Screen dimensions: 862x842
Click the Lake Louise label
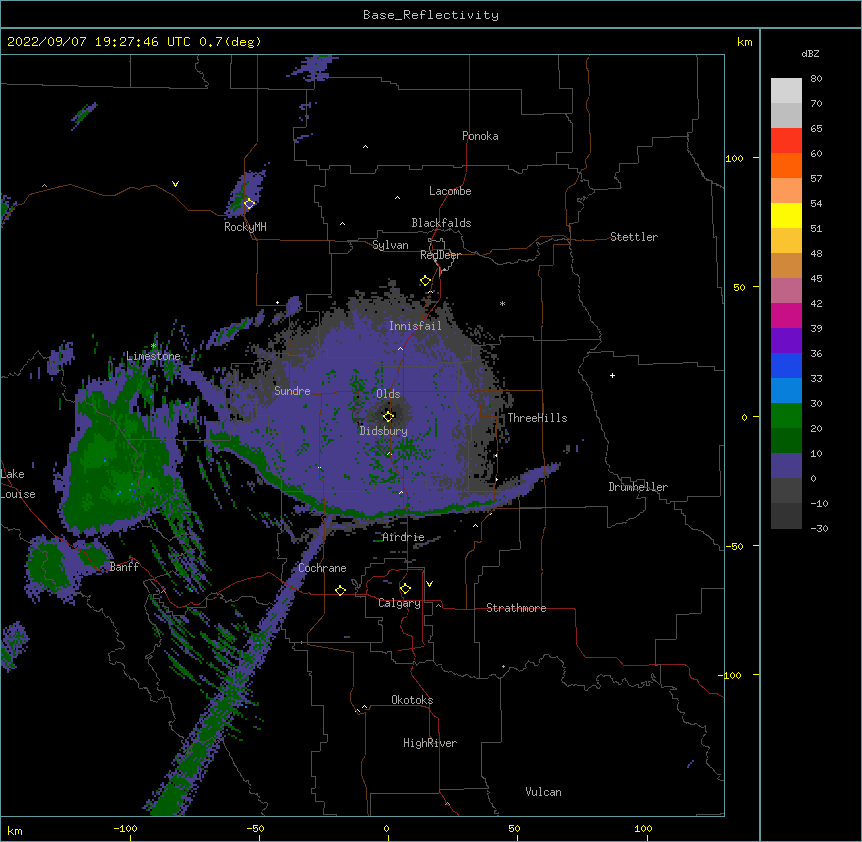[18, 484]
